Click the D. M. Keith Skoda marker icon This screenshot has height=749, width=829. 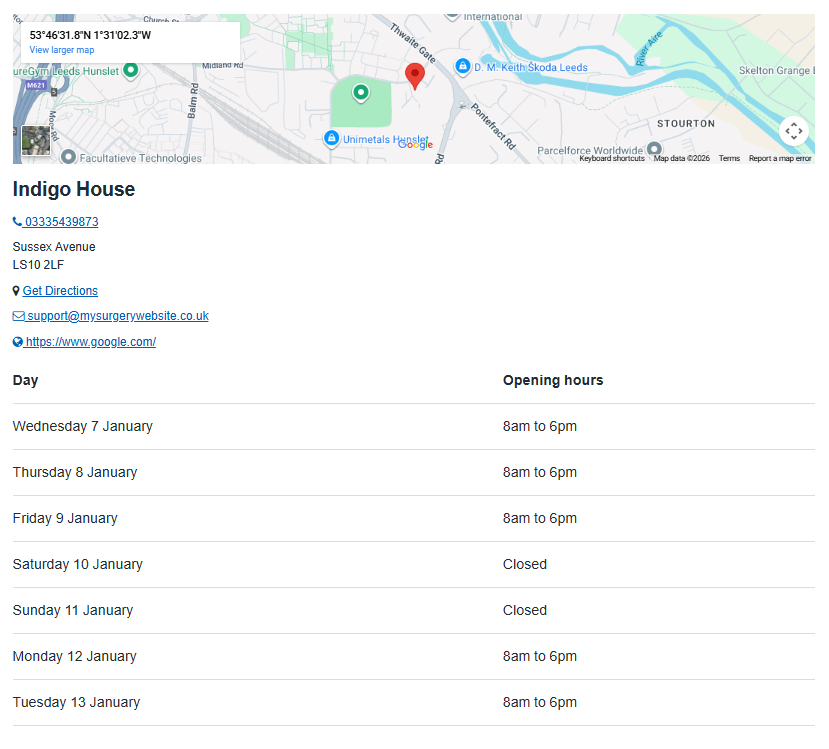462,67
